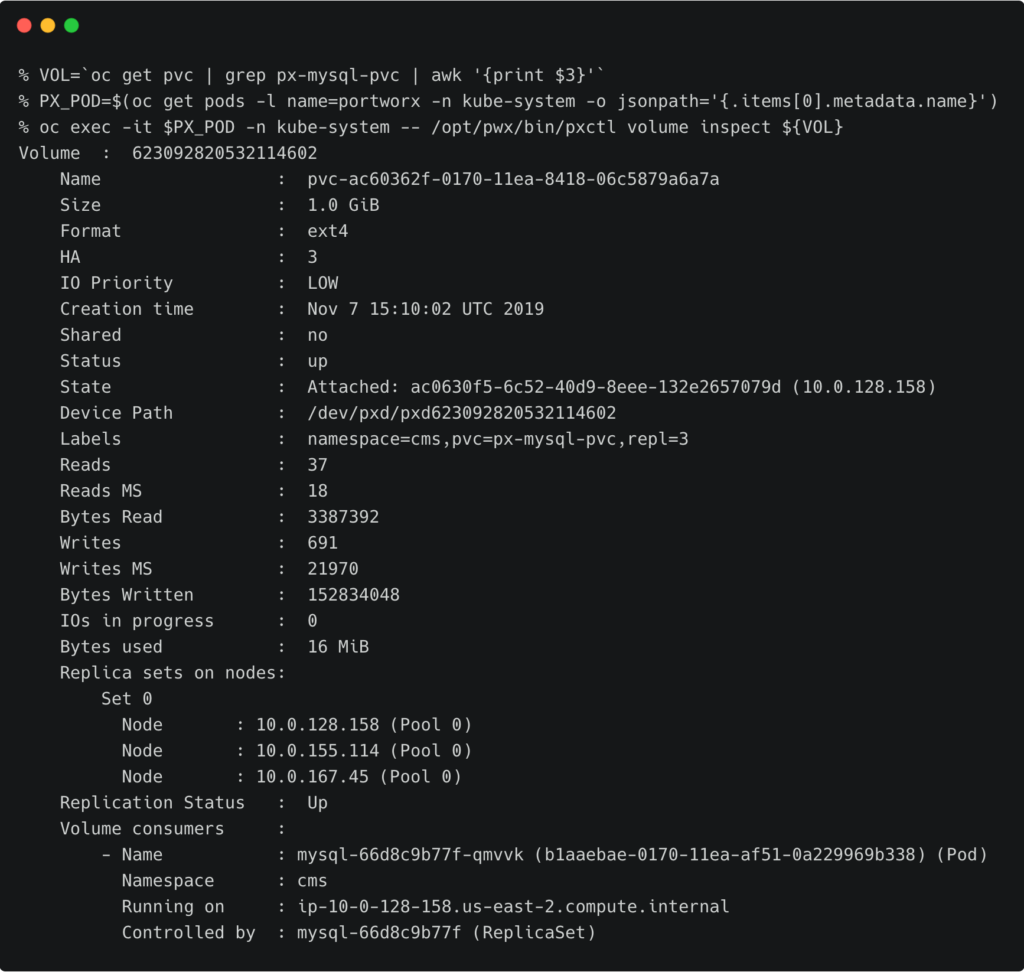
Task: Click the ip-10-0-128-158 compute internal hostname
Action: tap(512, 907)
